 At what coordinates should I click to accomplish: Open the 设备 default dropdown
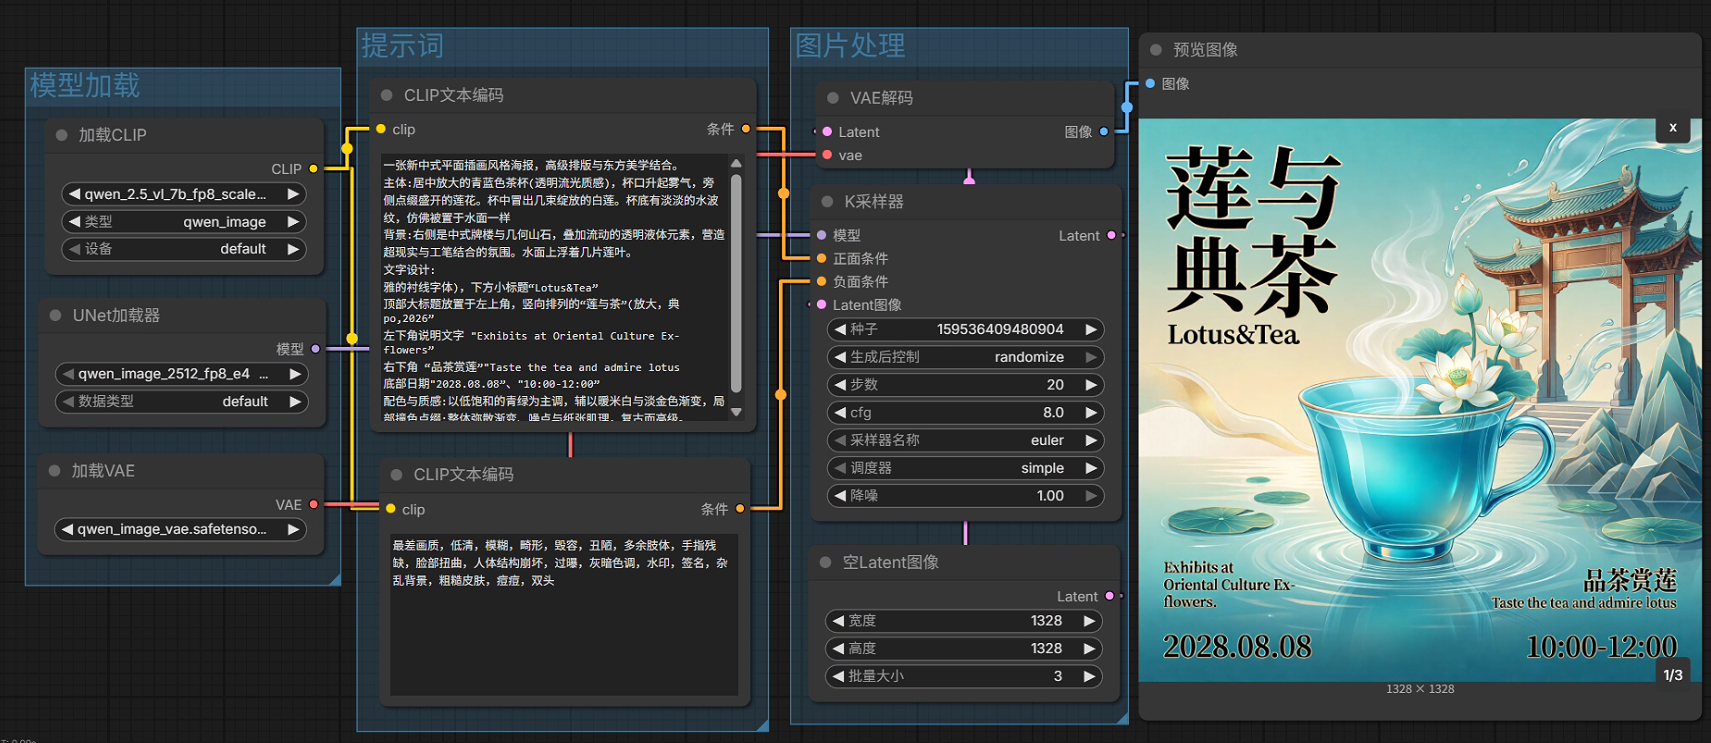pos(184,249)
